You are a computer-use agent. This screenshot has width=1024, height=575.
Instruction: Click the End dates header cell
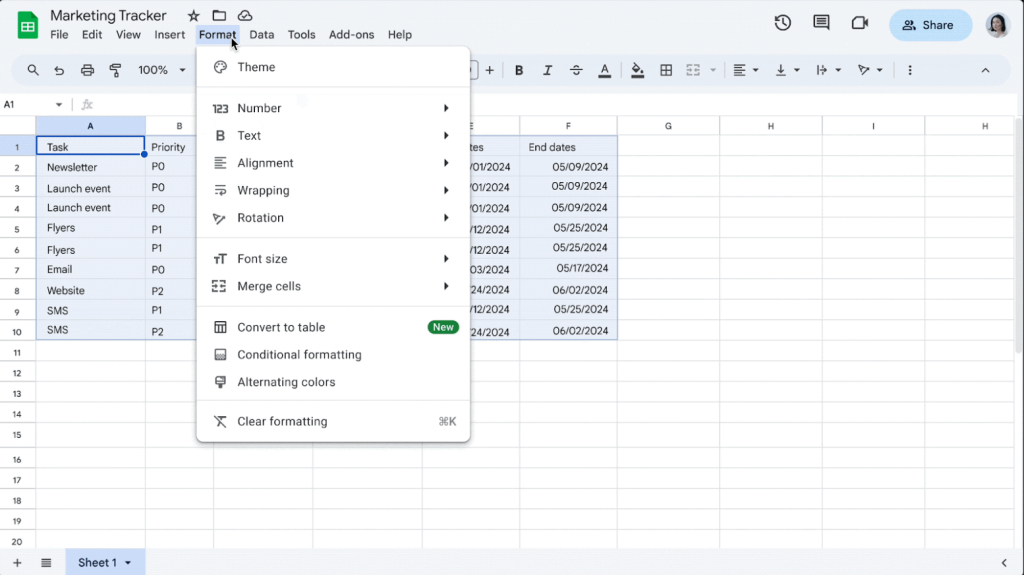(x=568, y=147)
